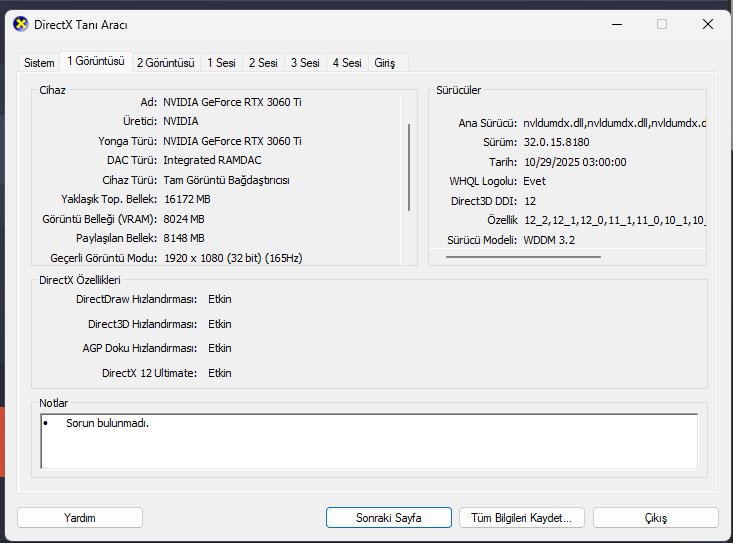
Task: Click the Notlar text box
Action: click(x=369, y=441)
